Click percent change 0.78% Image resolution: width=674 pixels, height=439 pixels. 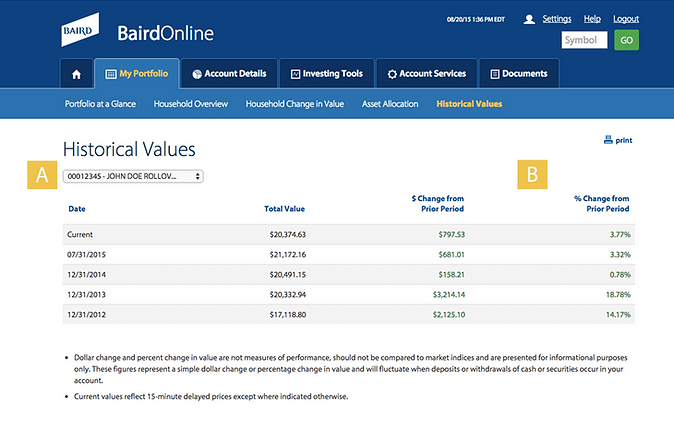coord(620,274)
